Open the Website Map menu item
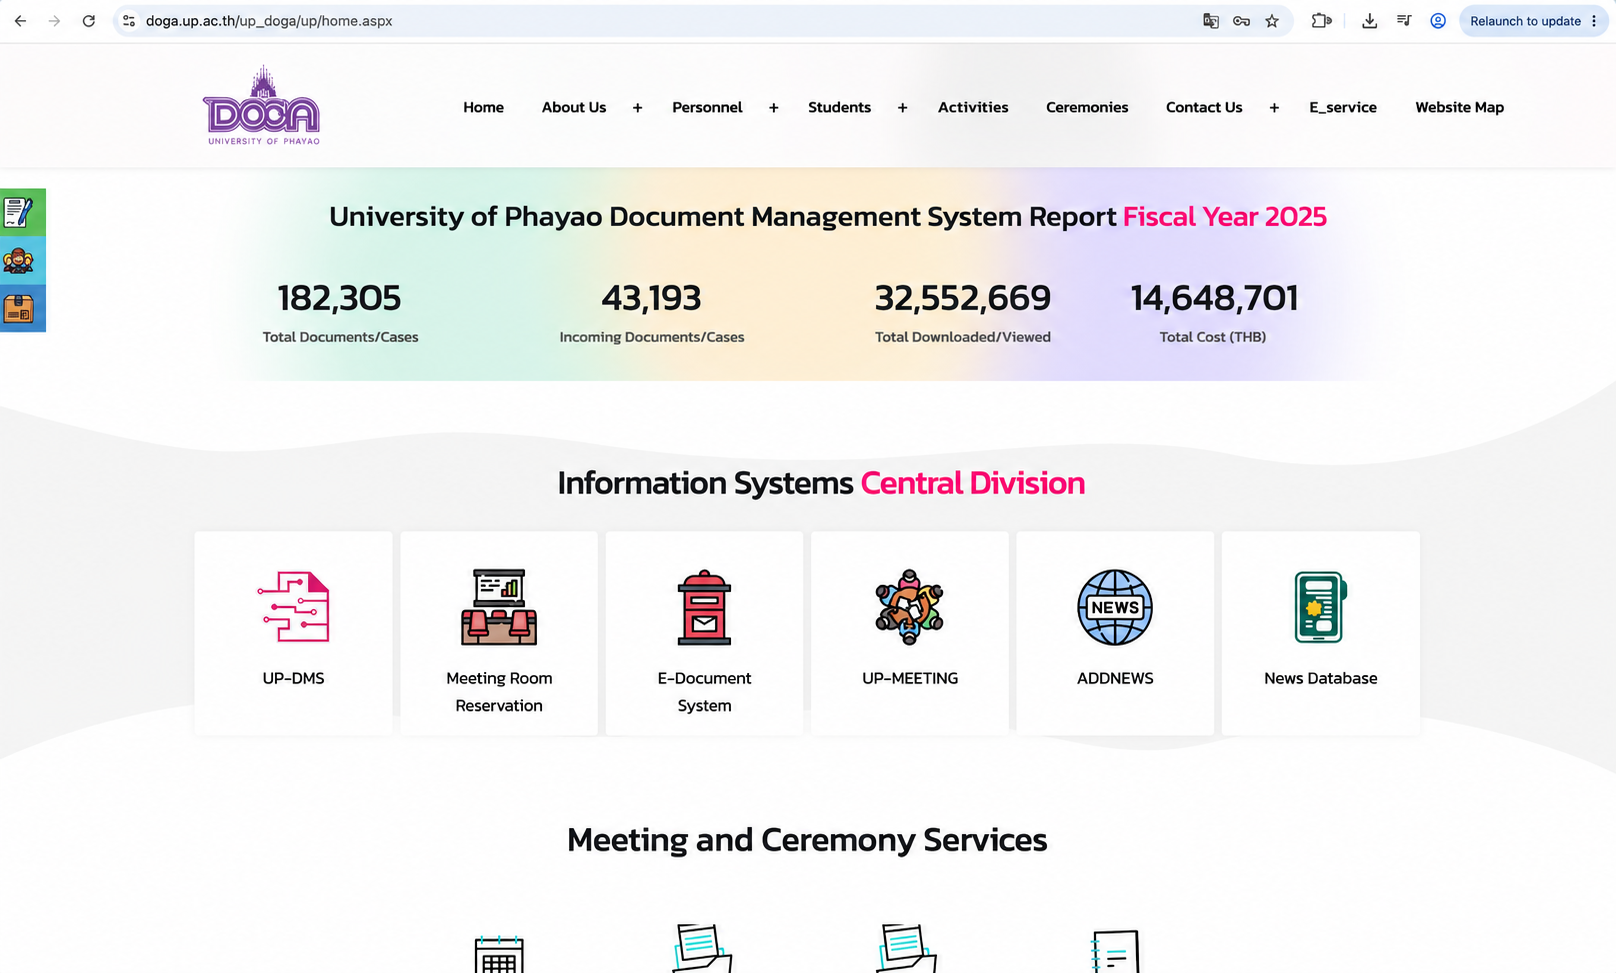Screen dimensions: 1616x973 tap(1459, 107)
